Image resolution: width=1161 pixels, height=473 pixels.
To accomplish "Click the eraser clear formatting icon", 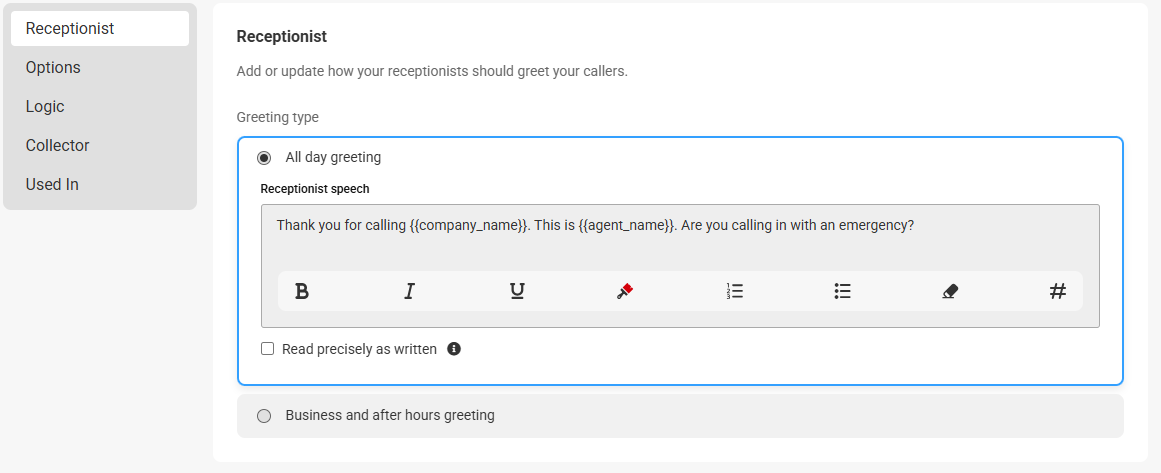I will 950,292.
